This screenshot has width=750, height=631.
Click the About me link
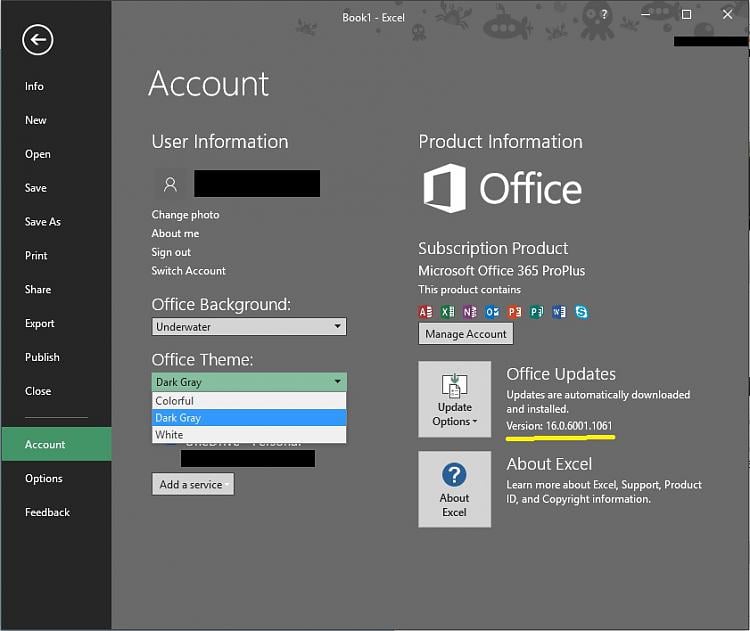[x=175, y=233]
